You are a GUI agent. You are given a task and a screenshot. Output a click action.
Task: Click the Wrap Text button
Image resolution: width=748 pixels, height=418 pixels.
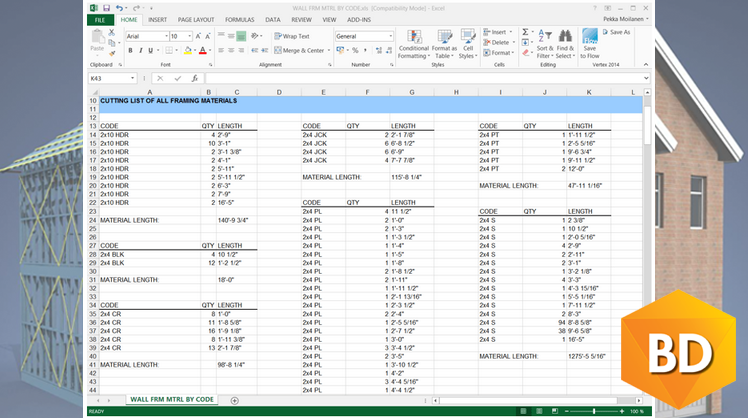292,36
